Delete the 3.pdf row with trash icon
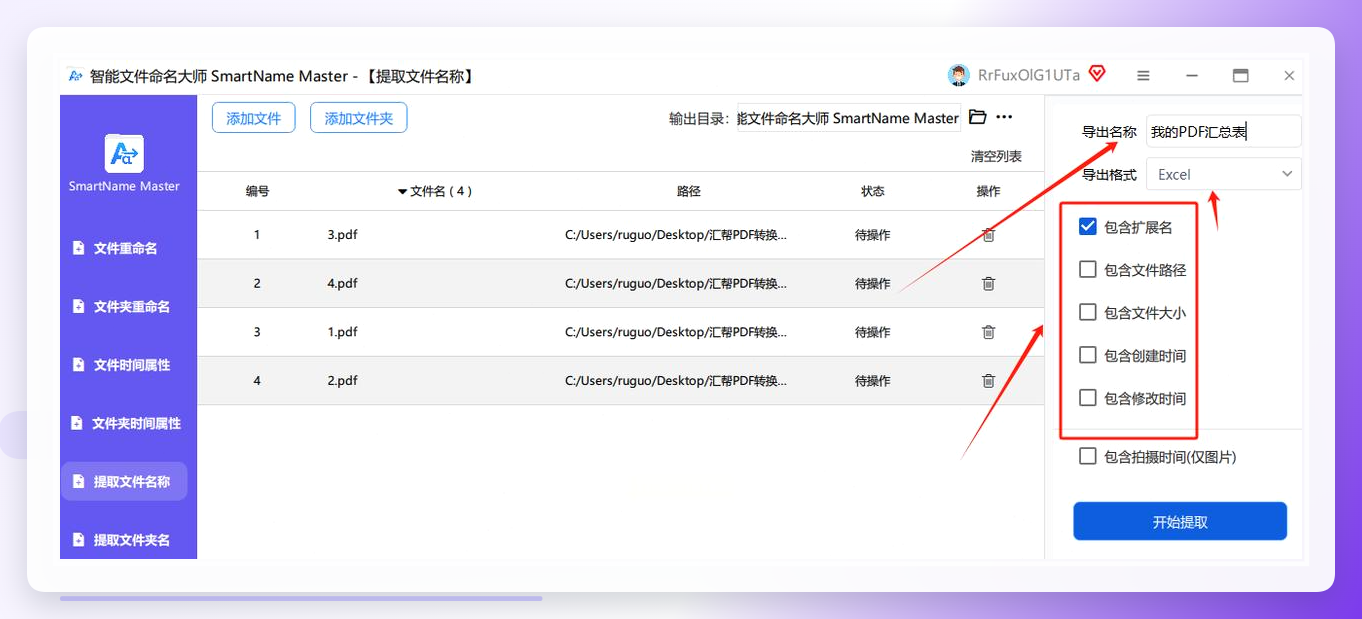The height and width of the screenshot is (619, 1362). 988,235
